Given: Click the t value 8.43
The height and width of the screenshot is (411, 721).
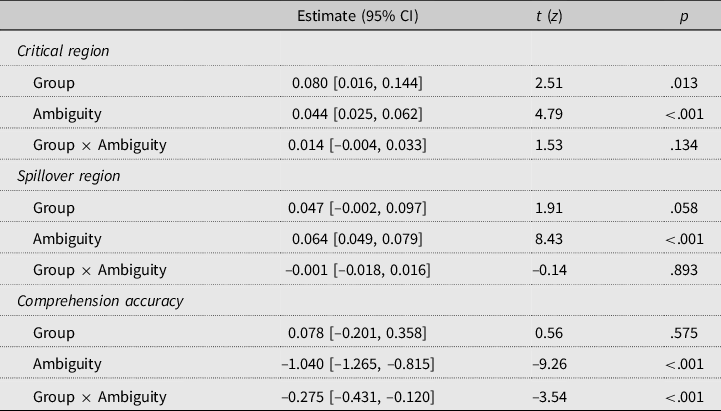Looking at the screenshot, I should pos(549,239).
